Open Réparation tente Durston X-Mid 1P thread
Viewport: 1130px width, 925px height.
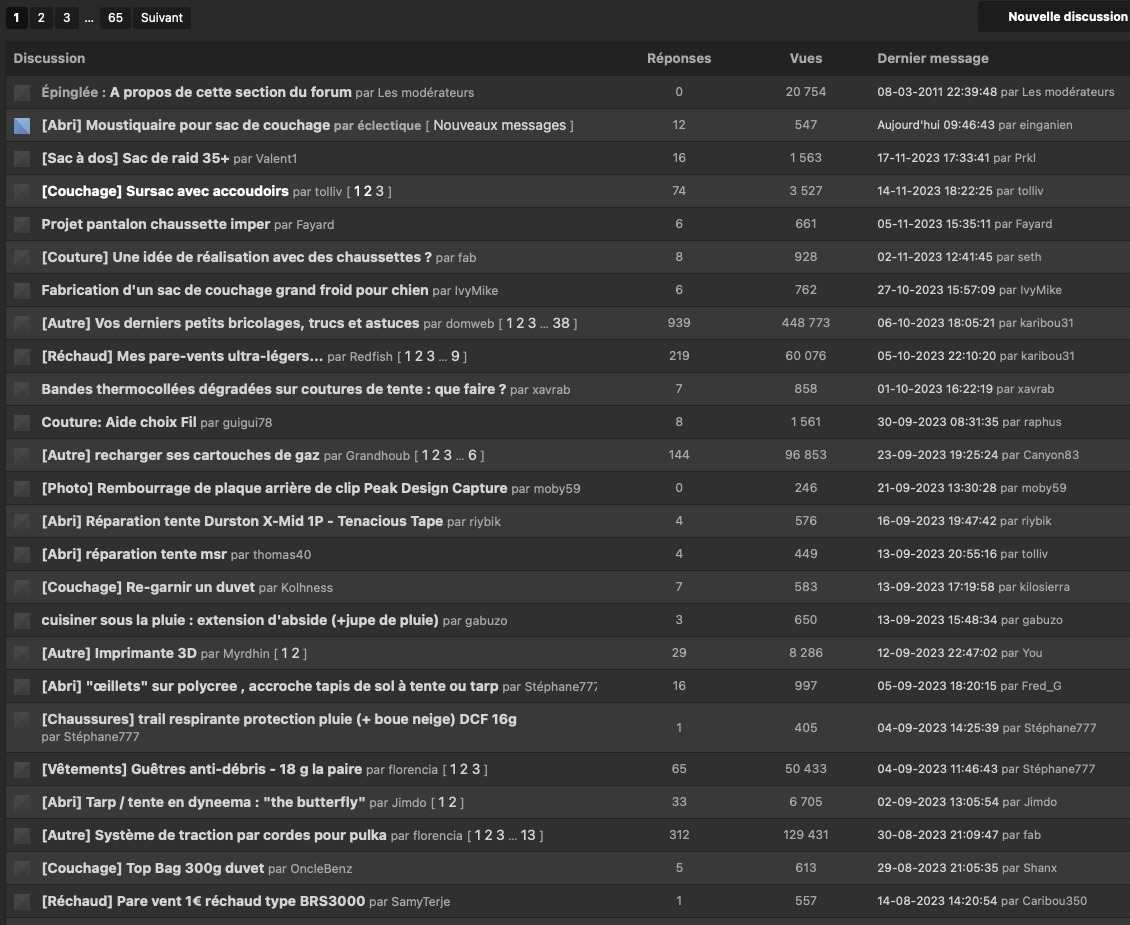click(x=242, y=522)
